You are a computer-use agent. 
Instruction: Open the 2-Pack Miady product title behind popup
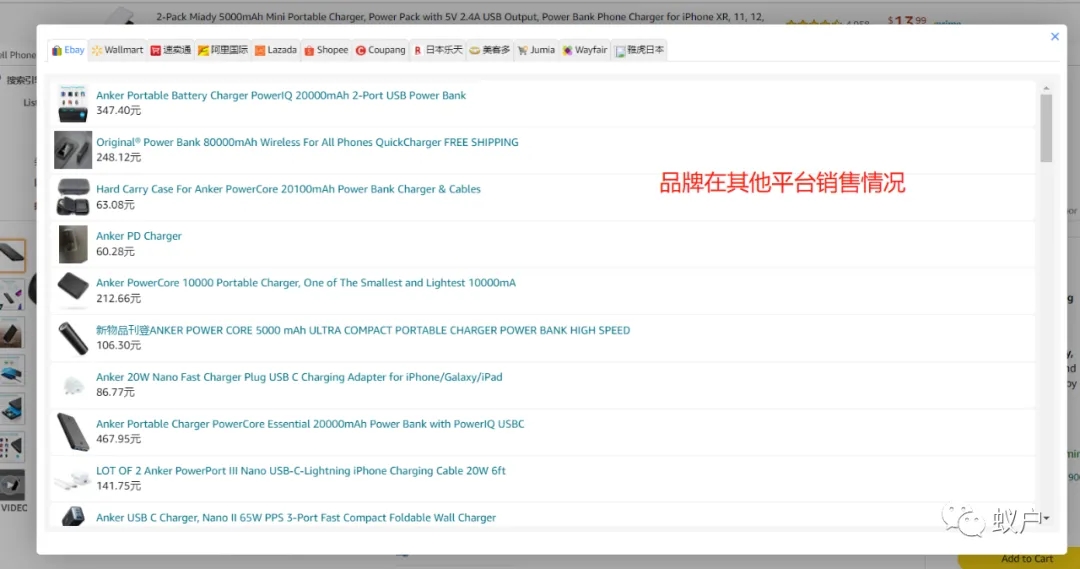pos(460,16)
